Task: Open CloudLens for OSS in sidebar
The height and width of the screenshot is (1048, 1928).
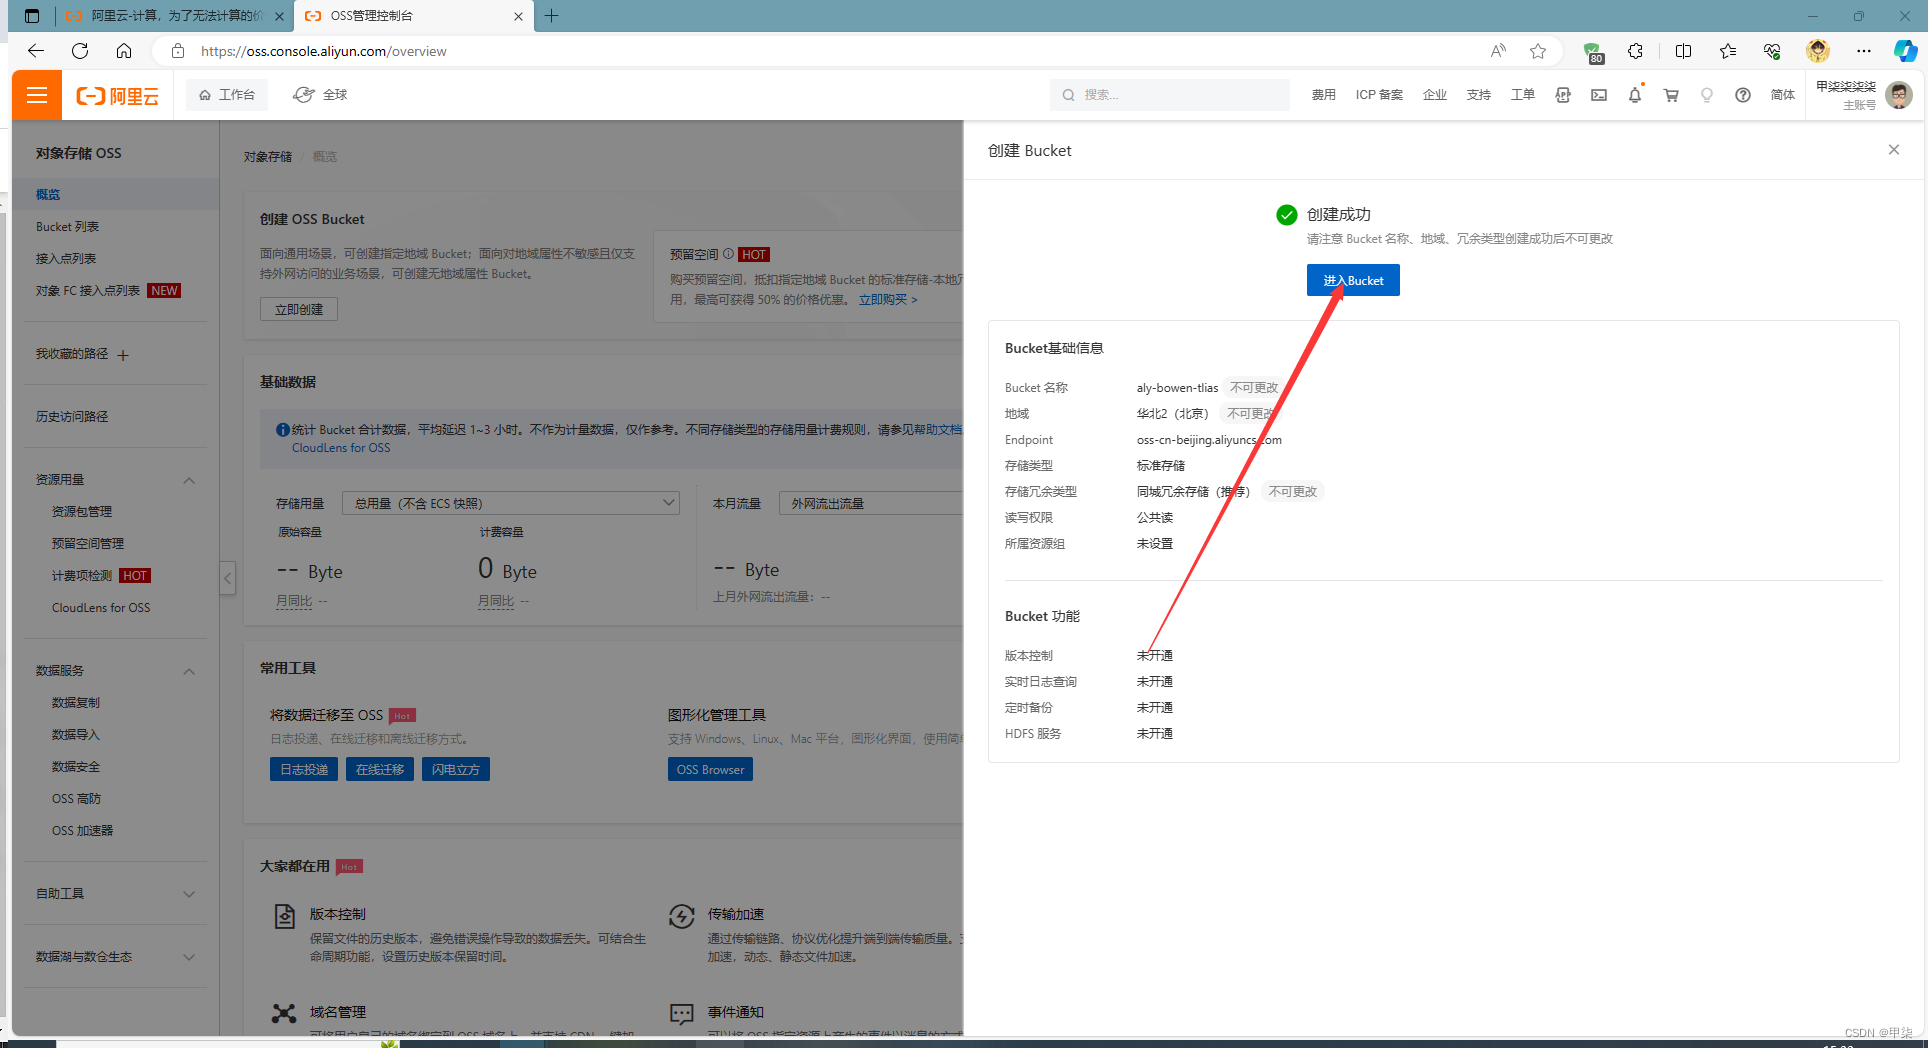Action: [101, 608]
